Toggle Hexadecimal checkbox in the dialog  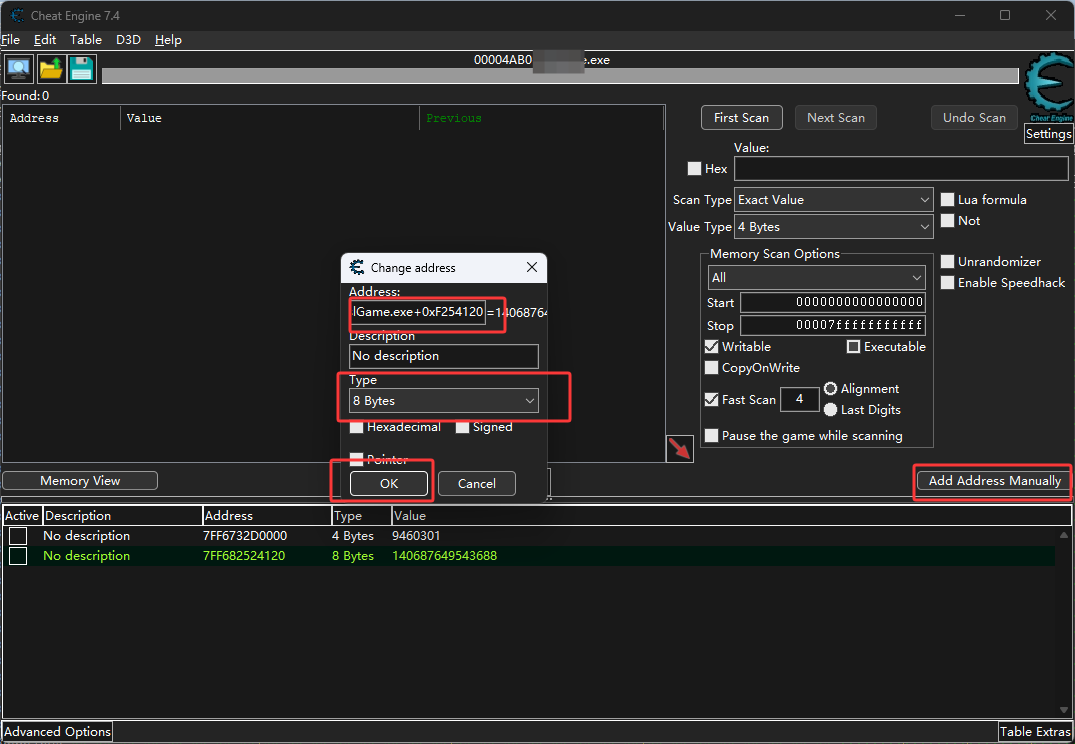tap(357, 427)
